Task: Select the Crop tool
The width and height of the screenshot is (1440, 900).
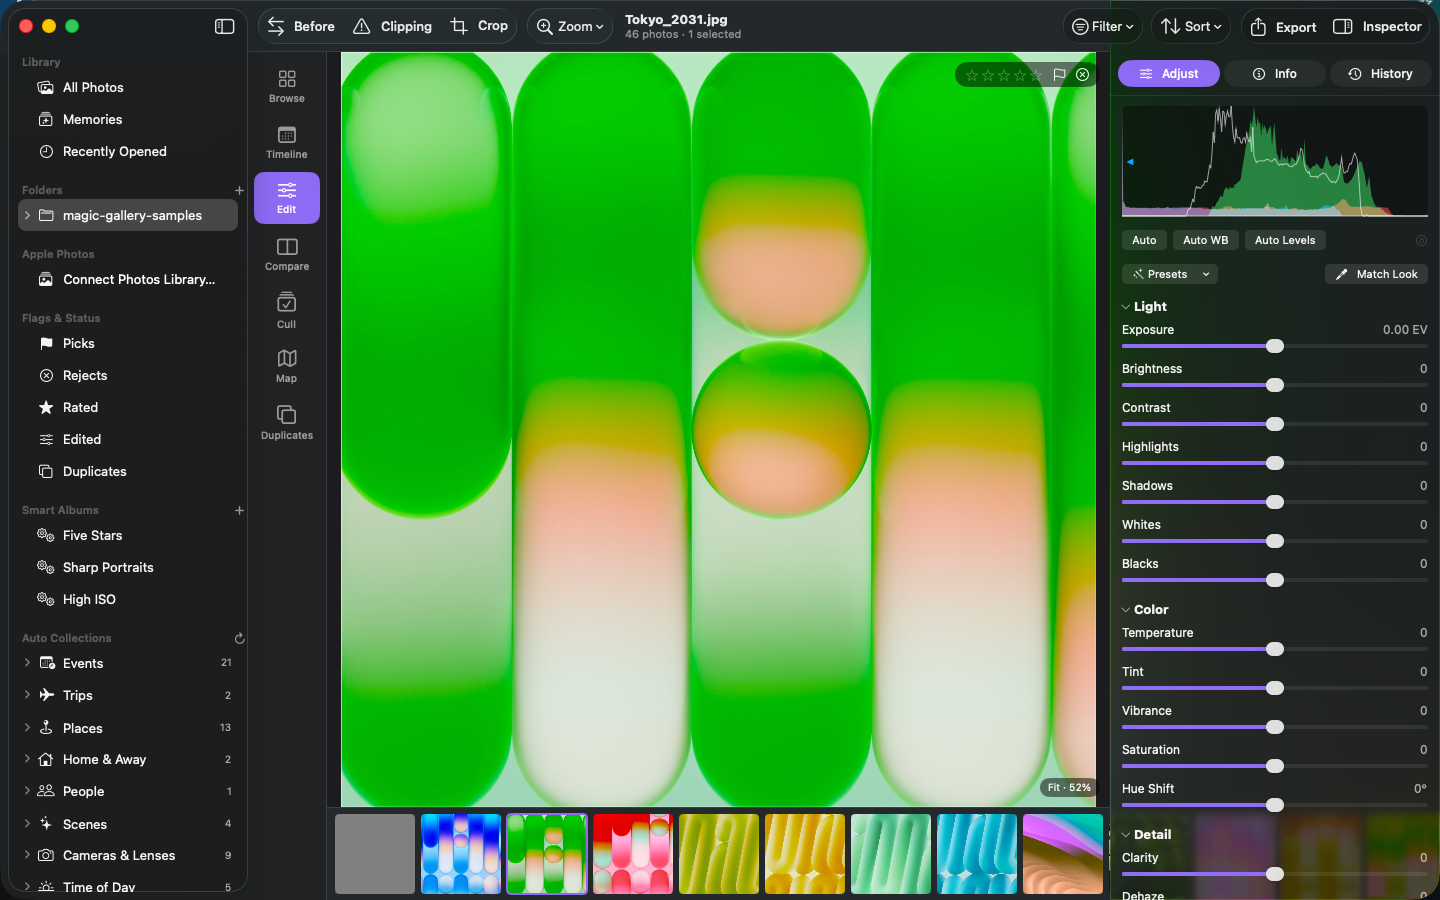Action: (479, 26)
